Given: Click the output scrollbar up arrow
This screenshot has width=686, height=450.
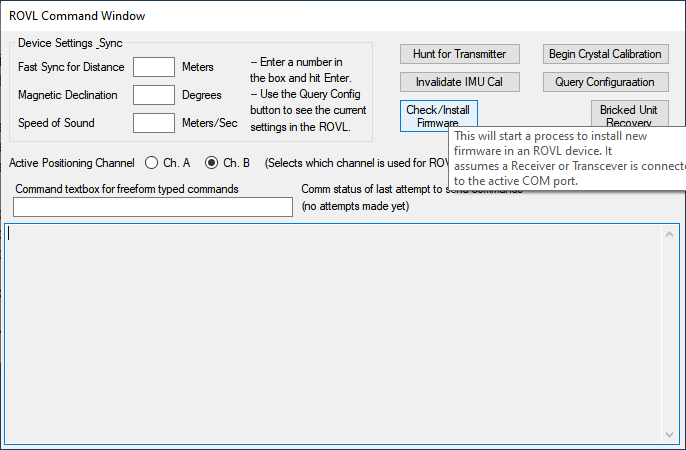Looking at the screenshot, I should 670,234.
